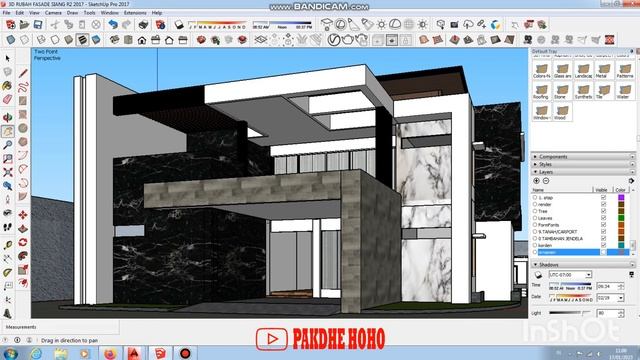Viewport: 640px width, 360px height.
Task: Toggle visibility of korden layer
Action: click(x=603, y=245)
